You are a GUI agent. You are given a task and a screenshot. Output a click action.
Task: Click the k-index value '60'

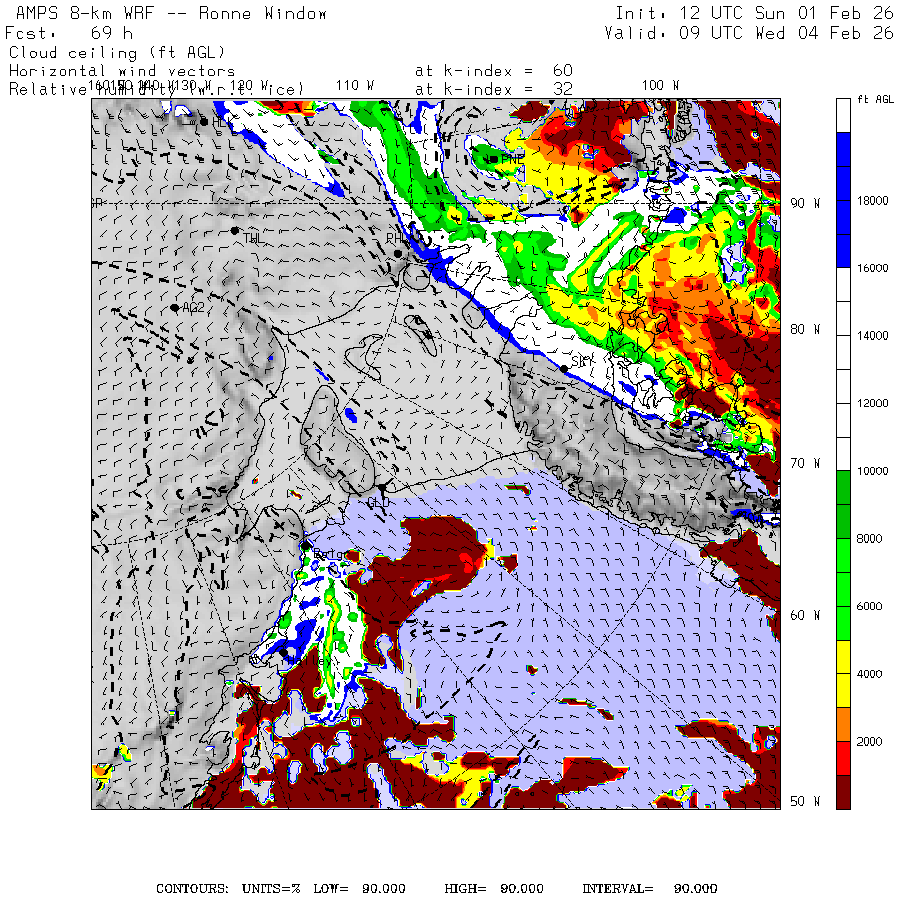tap(562, 71)
